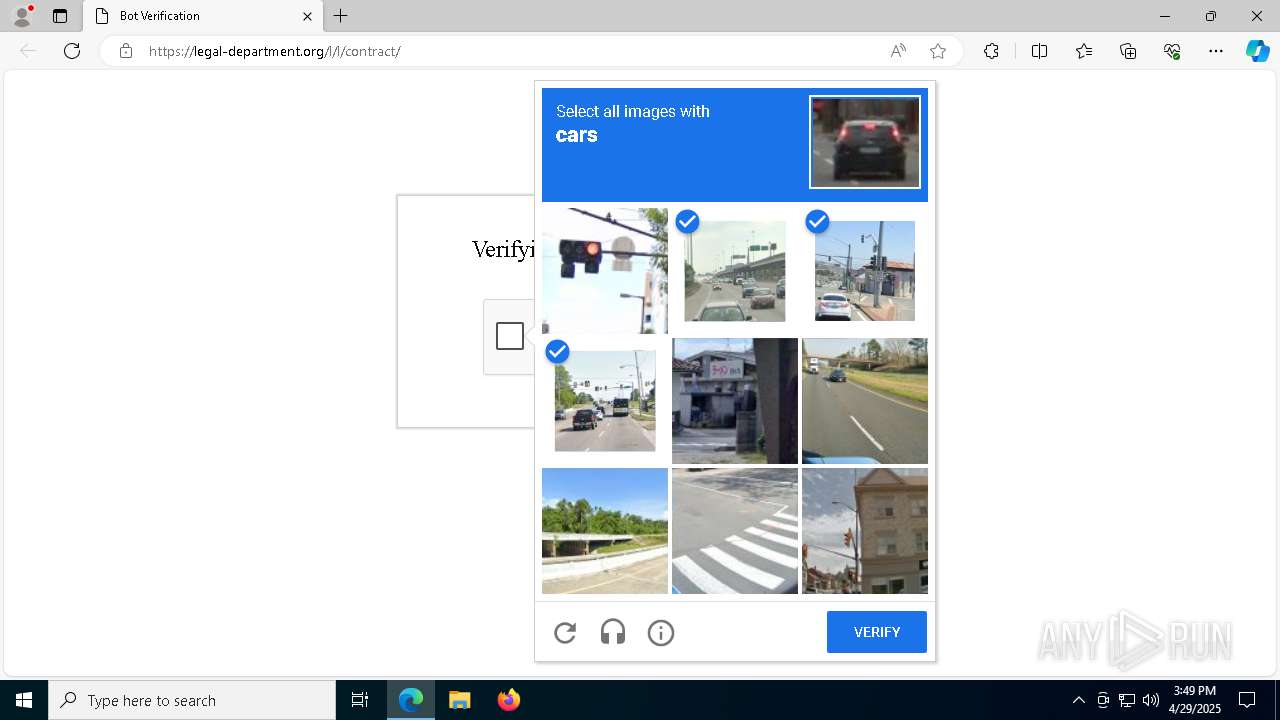Select the traffic light image tile

click(605, 271)
